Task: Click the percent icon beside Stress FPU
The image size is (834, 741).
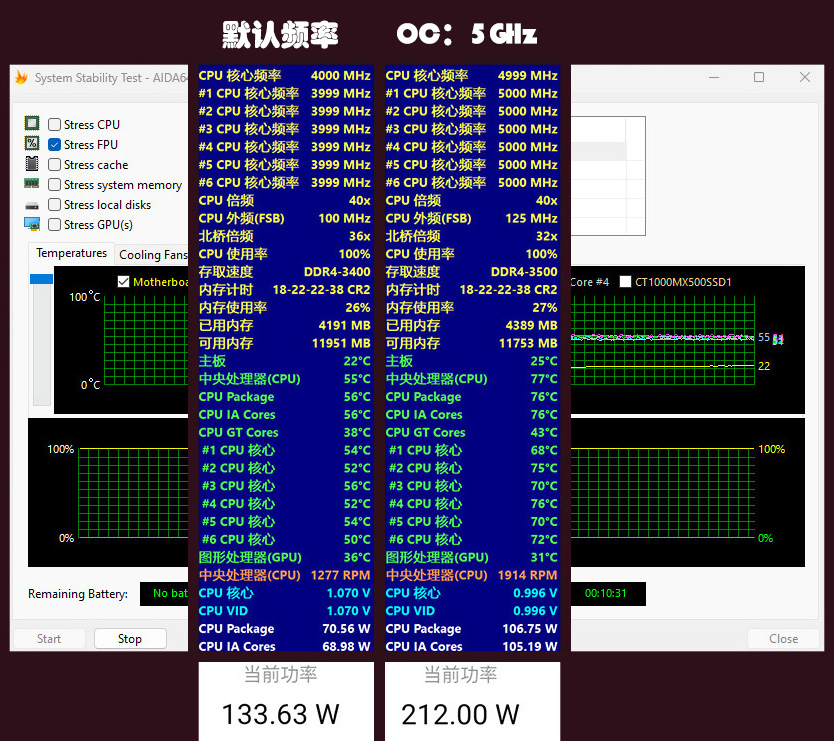Action: click(x=33, y=144)
